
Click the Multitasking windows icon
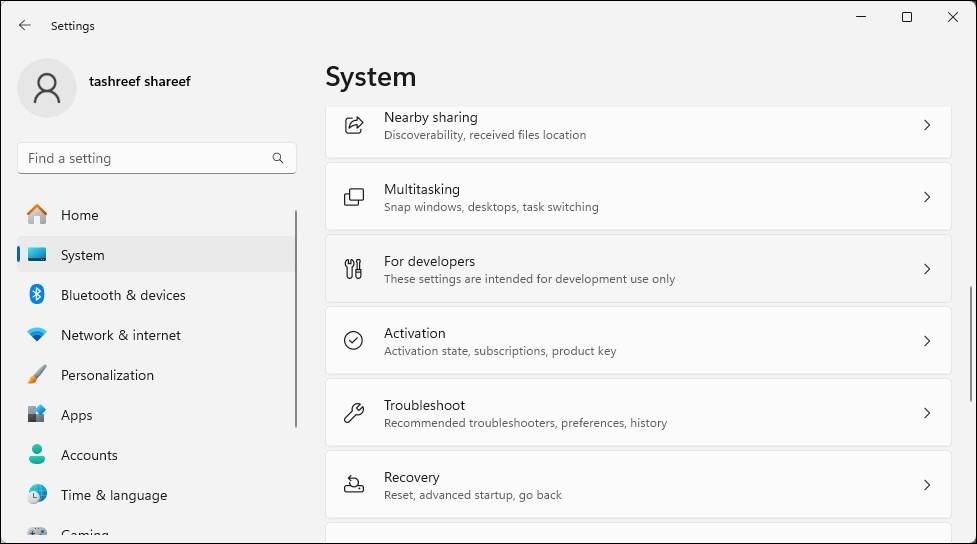tap(353, 197)
